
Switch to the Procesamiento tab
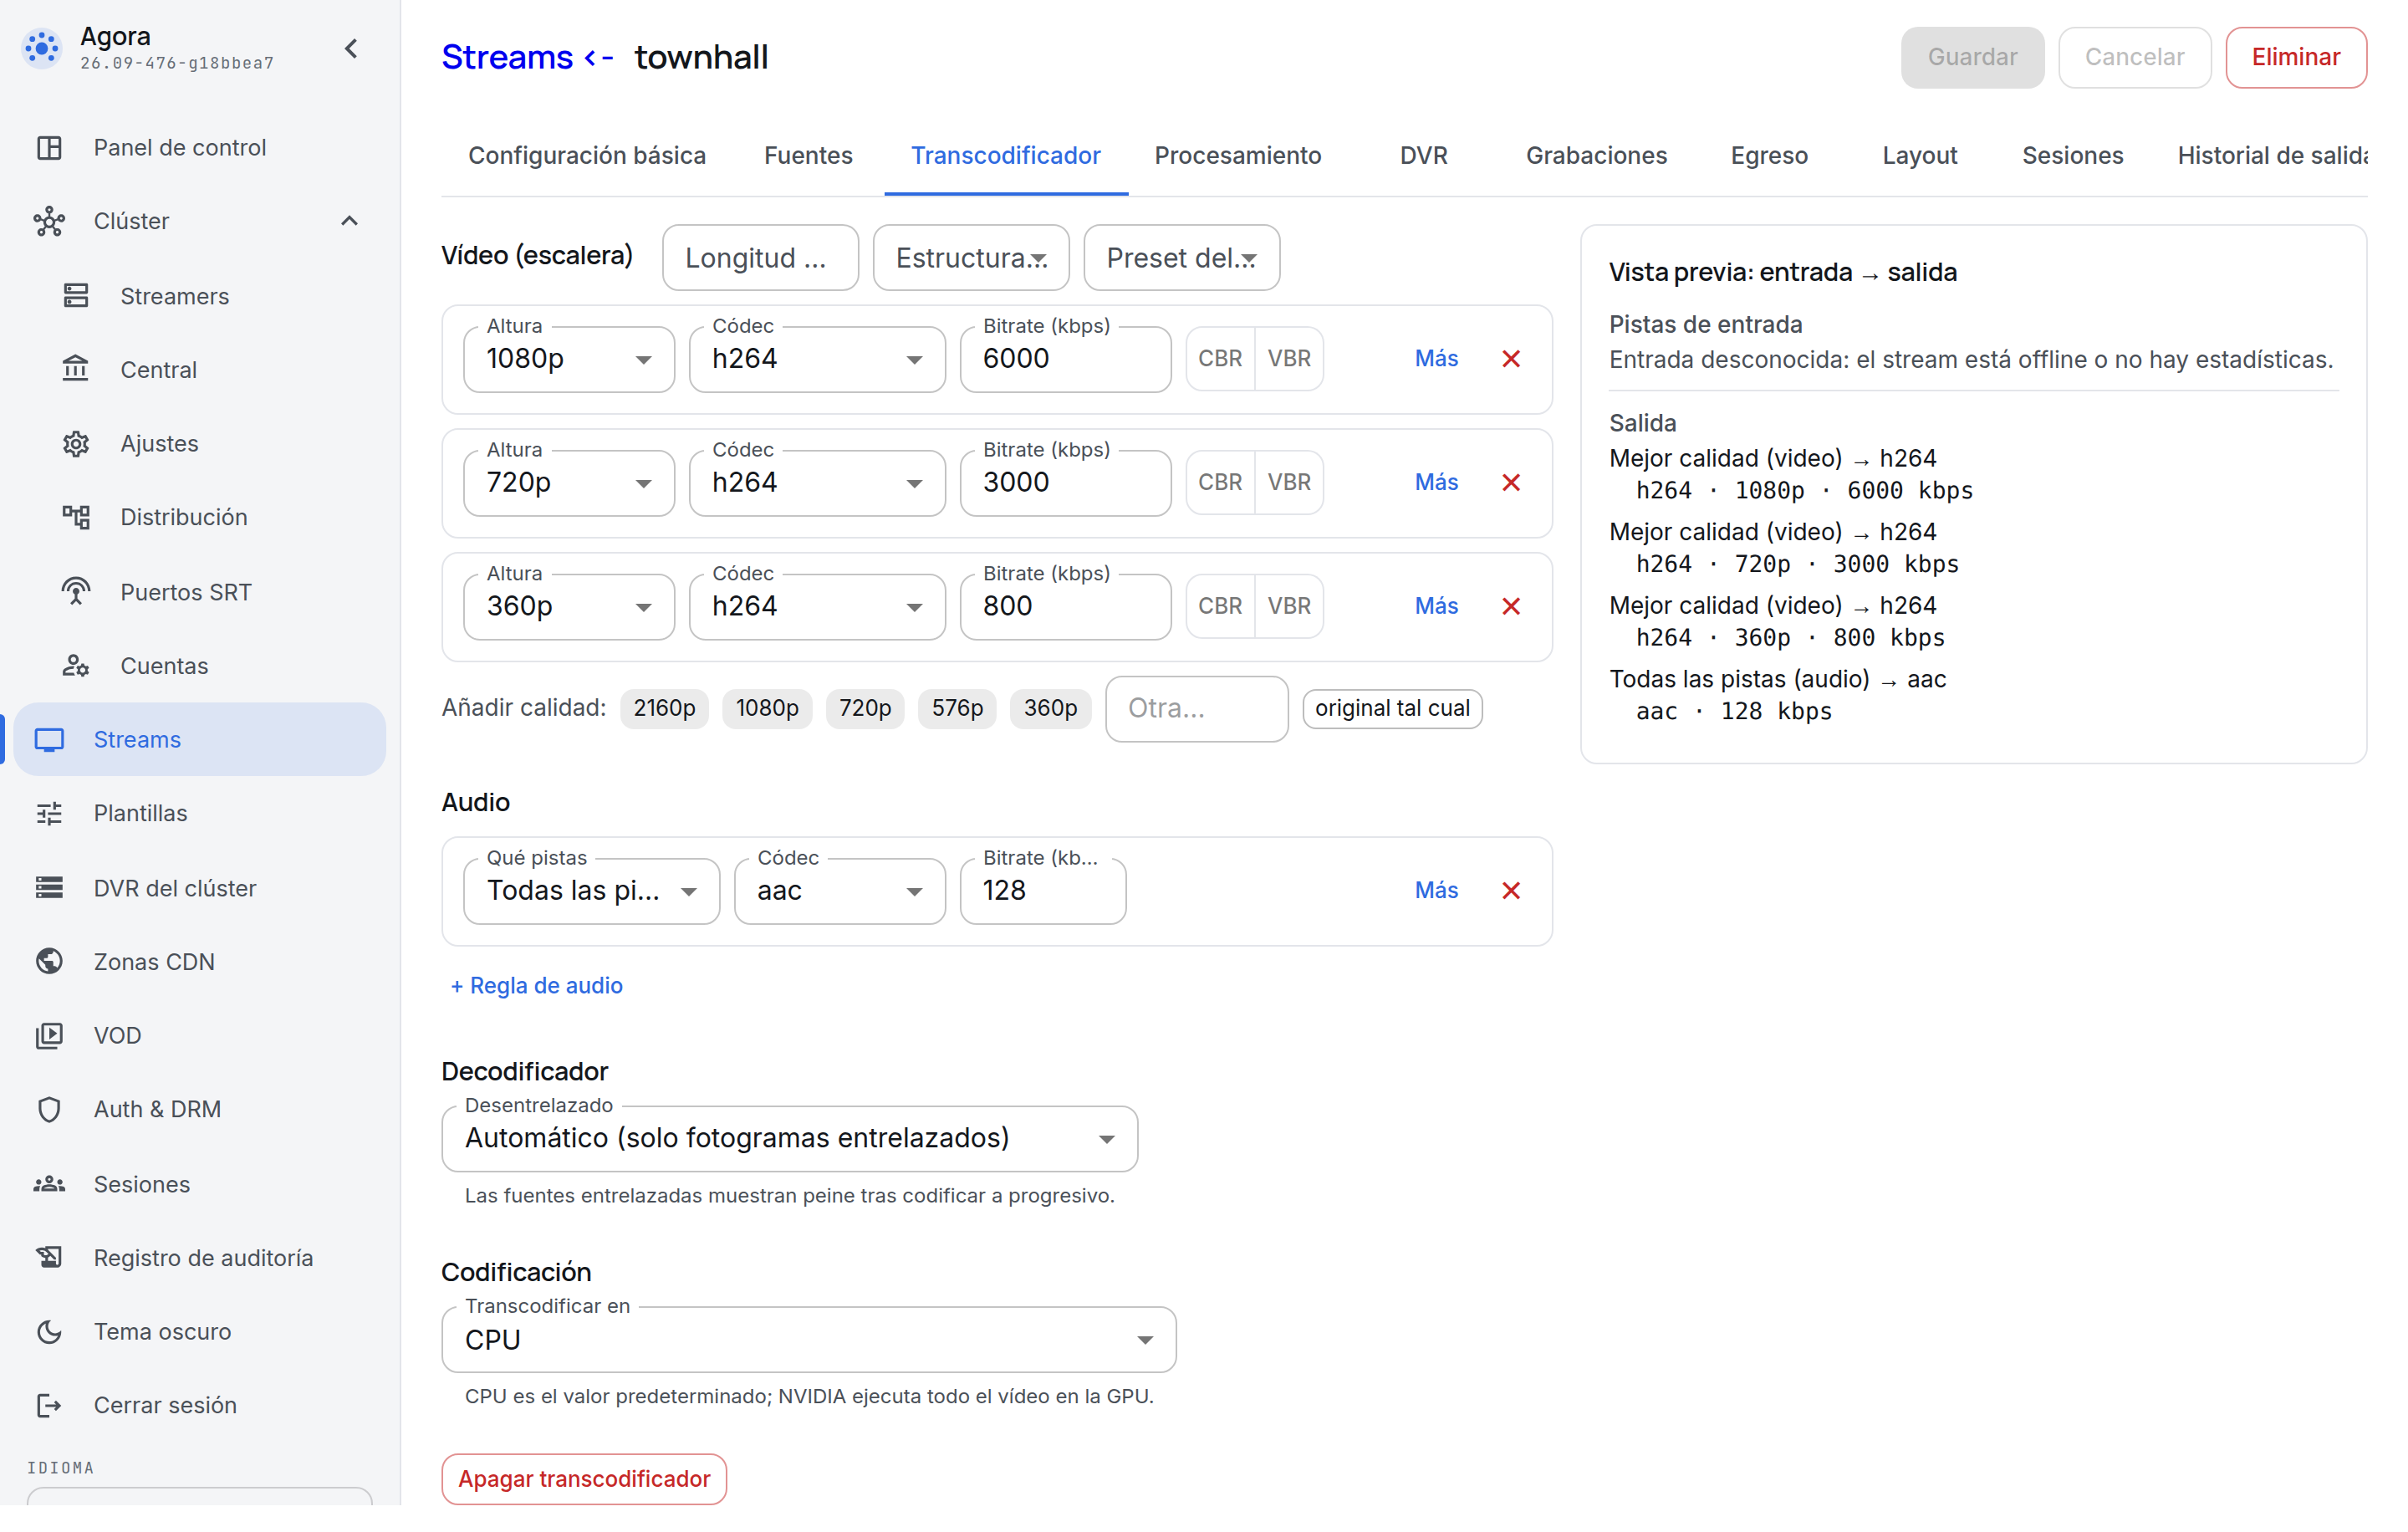[x=1238, y=156]
